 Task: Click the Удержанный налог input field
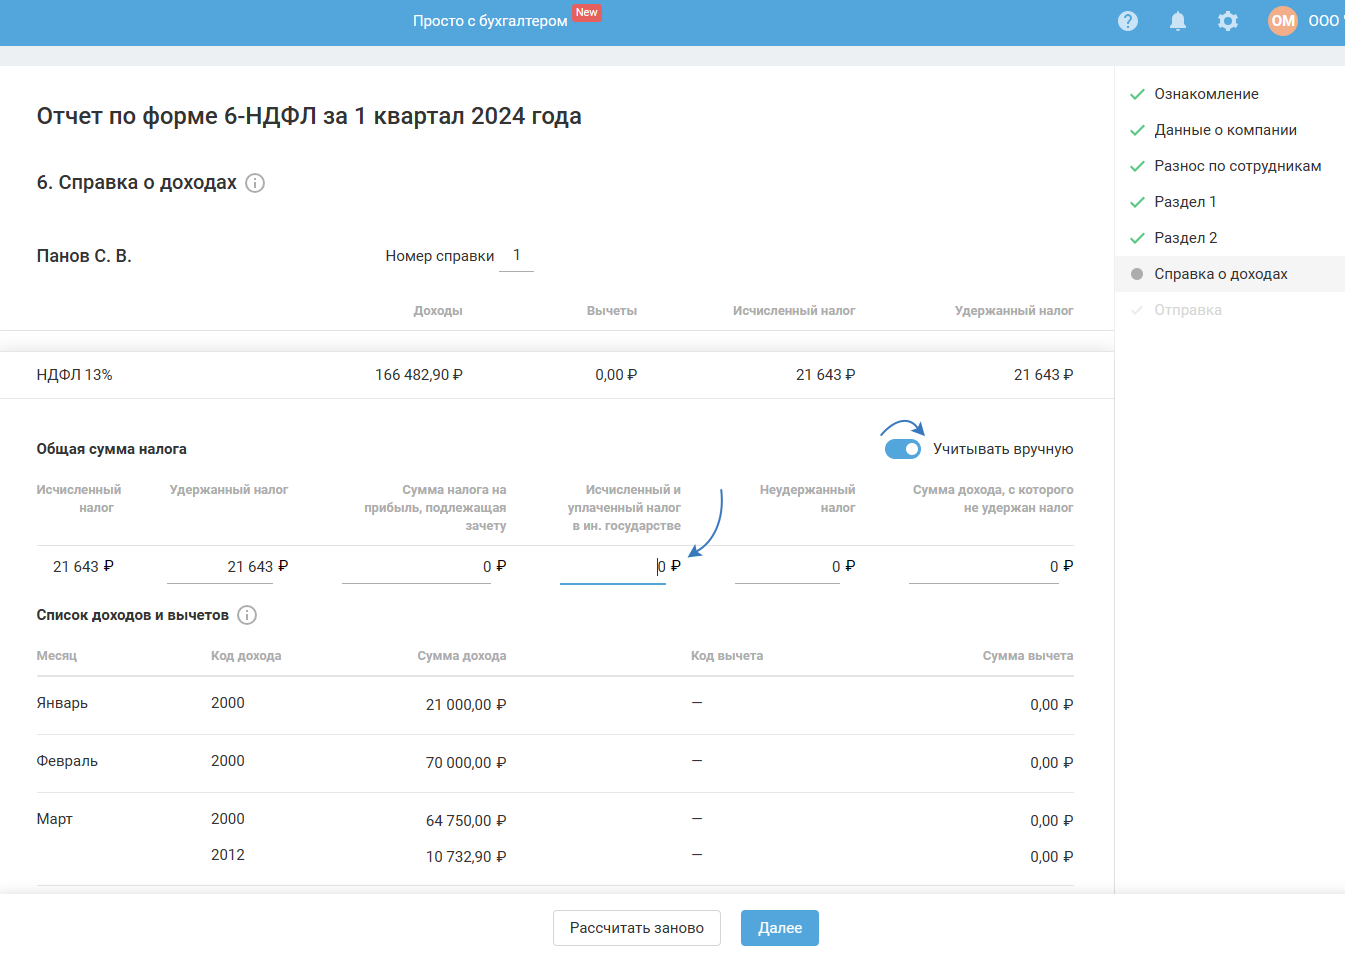click(220, 567)
